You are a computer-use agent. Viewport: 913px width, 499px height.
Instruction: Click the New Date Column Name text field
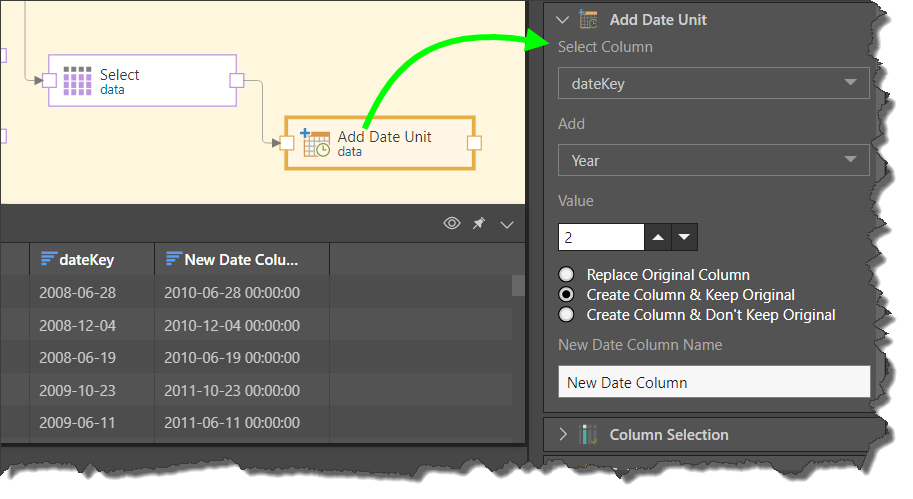coord(713,382)
